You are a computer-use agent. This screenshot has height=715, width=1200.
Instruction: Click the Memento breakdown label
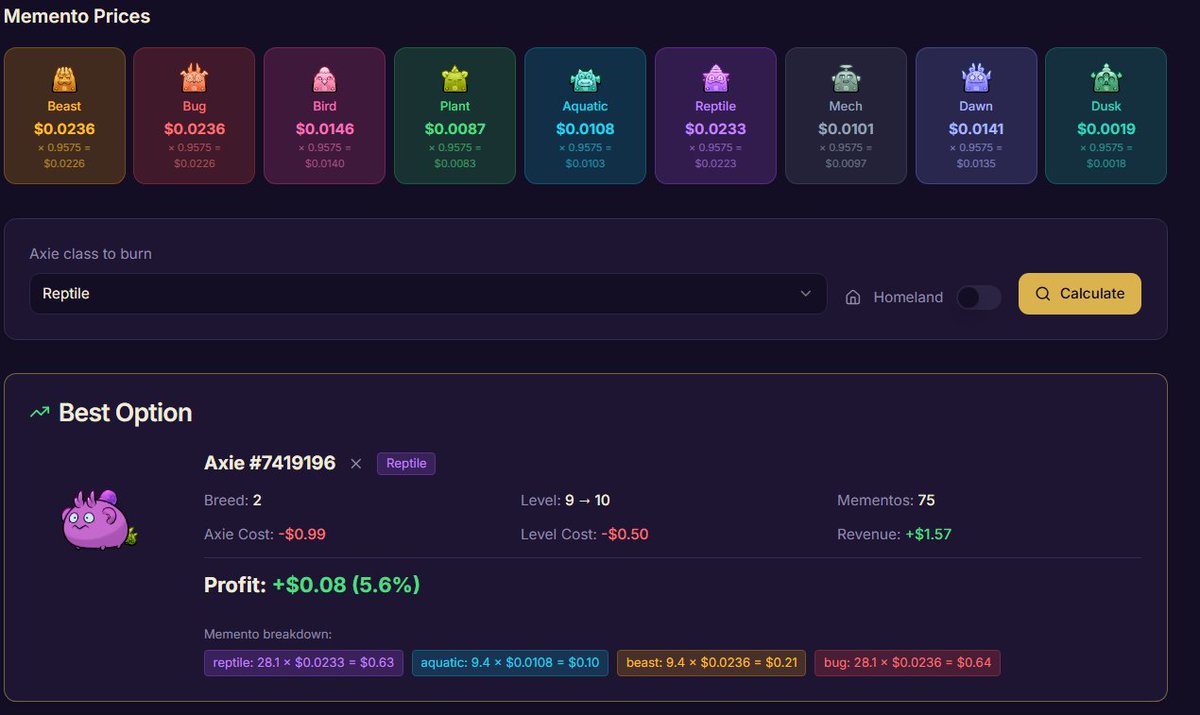268,634
